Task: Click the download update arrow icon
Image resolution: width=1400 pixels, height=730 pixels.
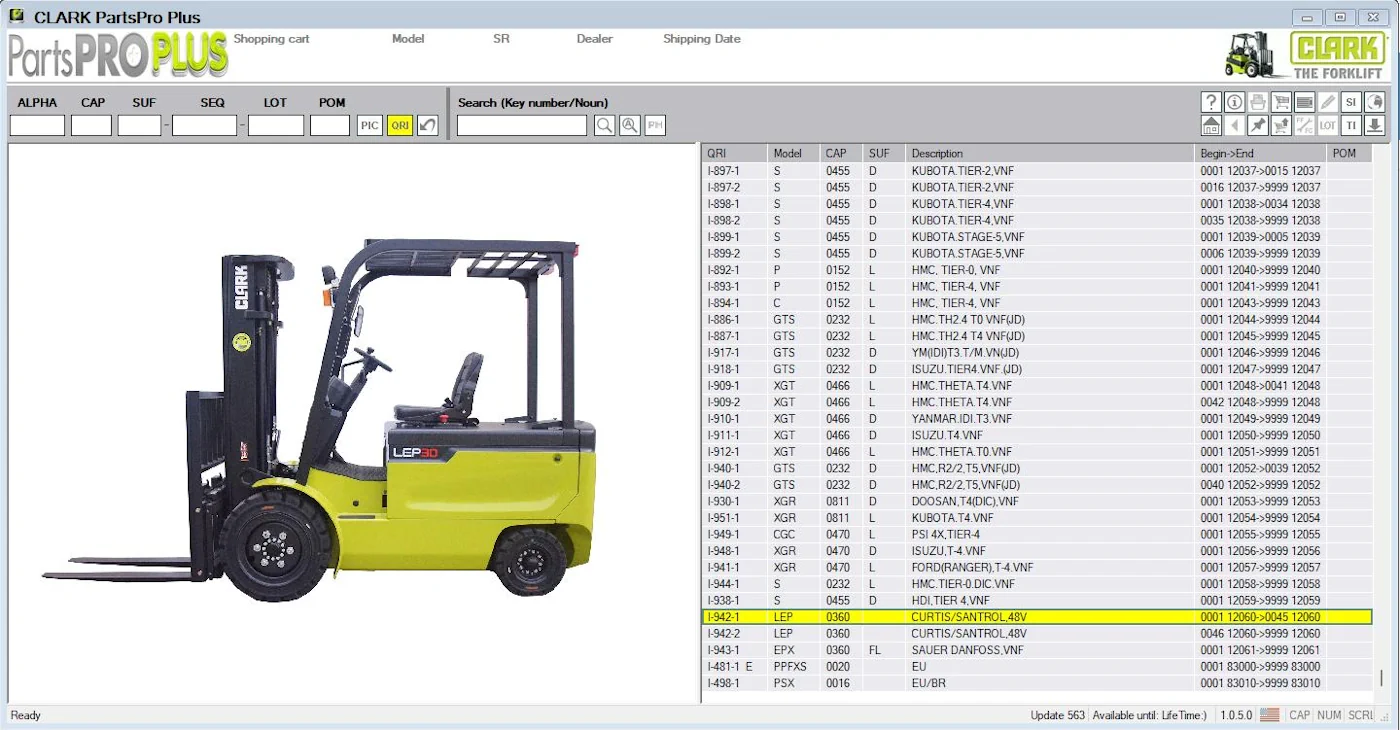Action: [1375, 125]
